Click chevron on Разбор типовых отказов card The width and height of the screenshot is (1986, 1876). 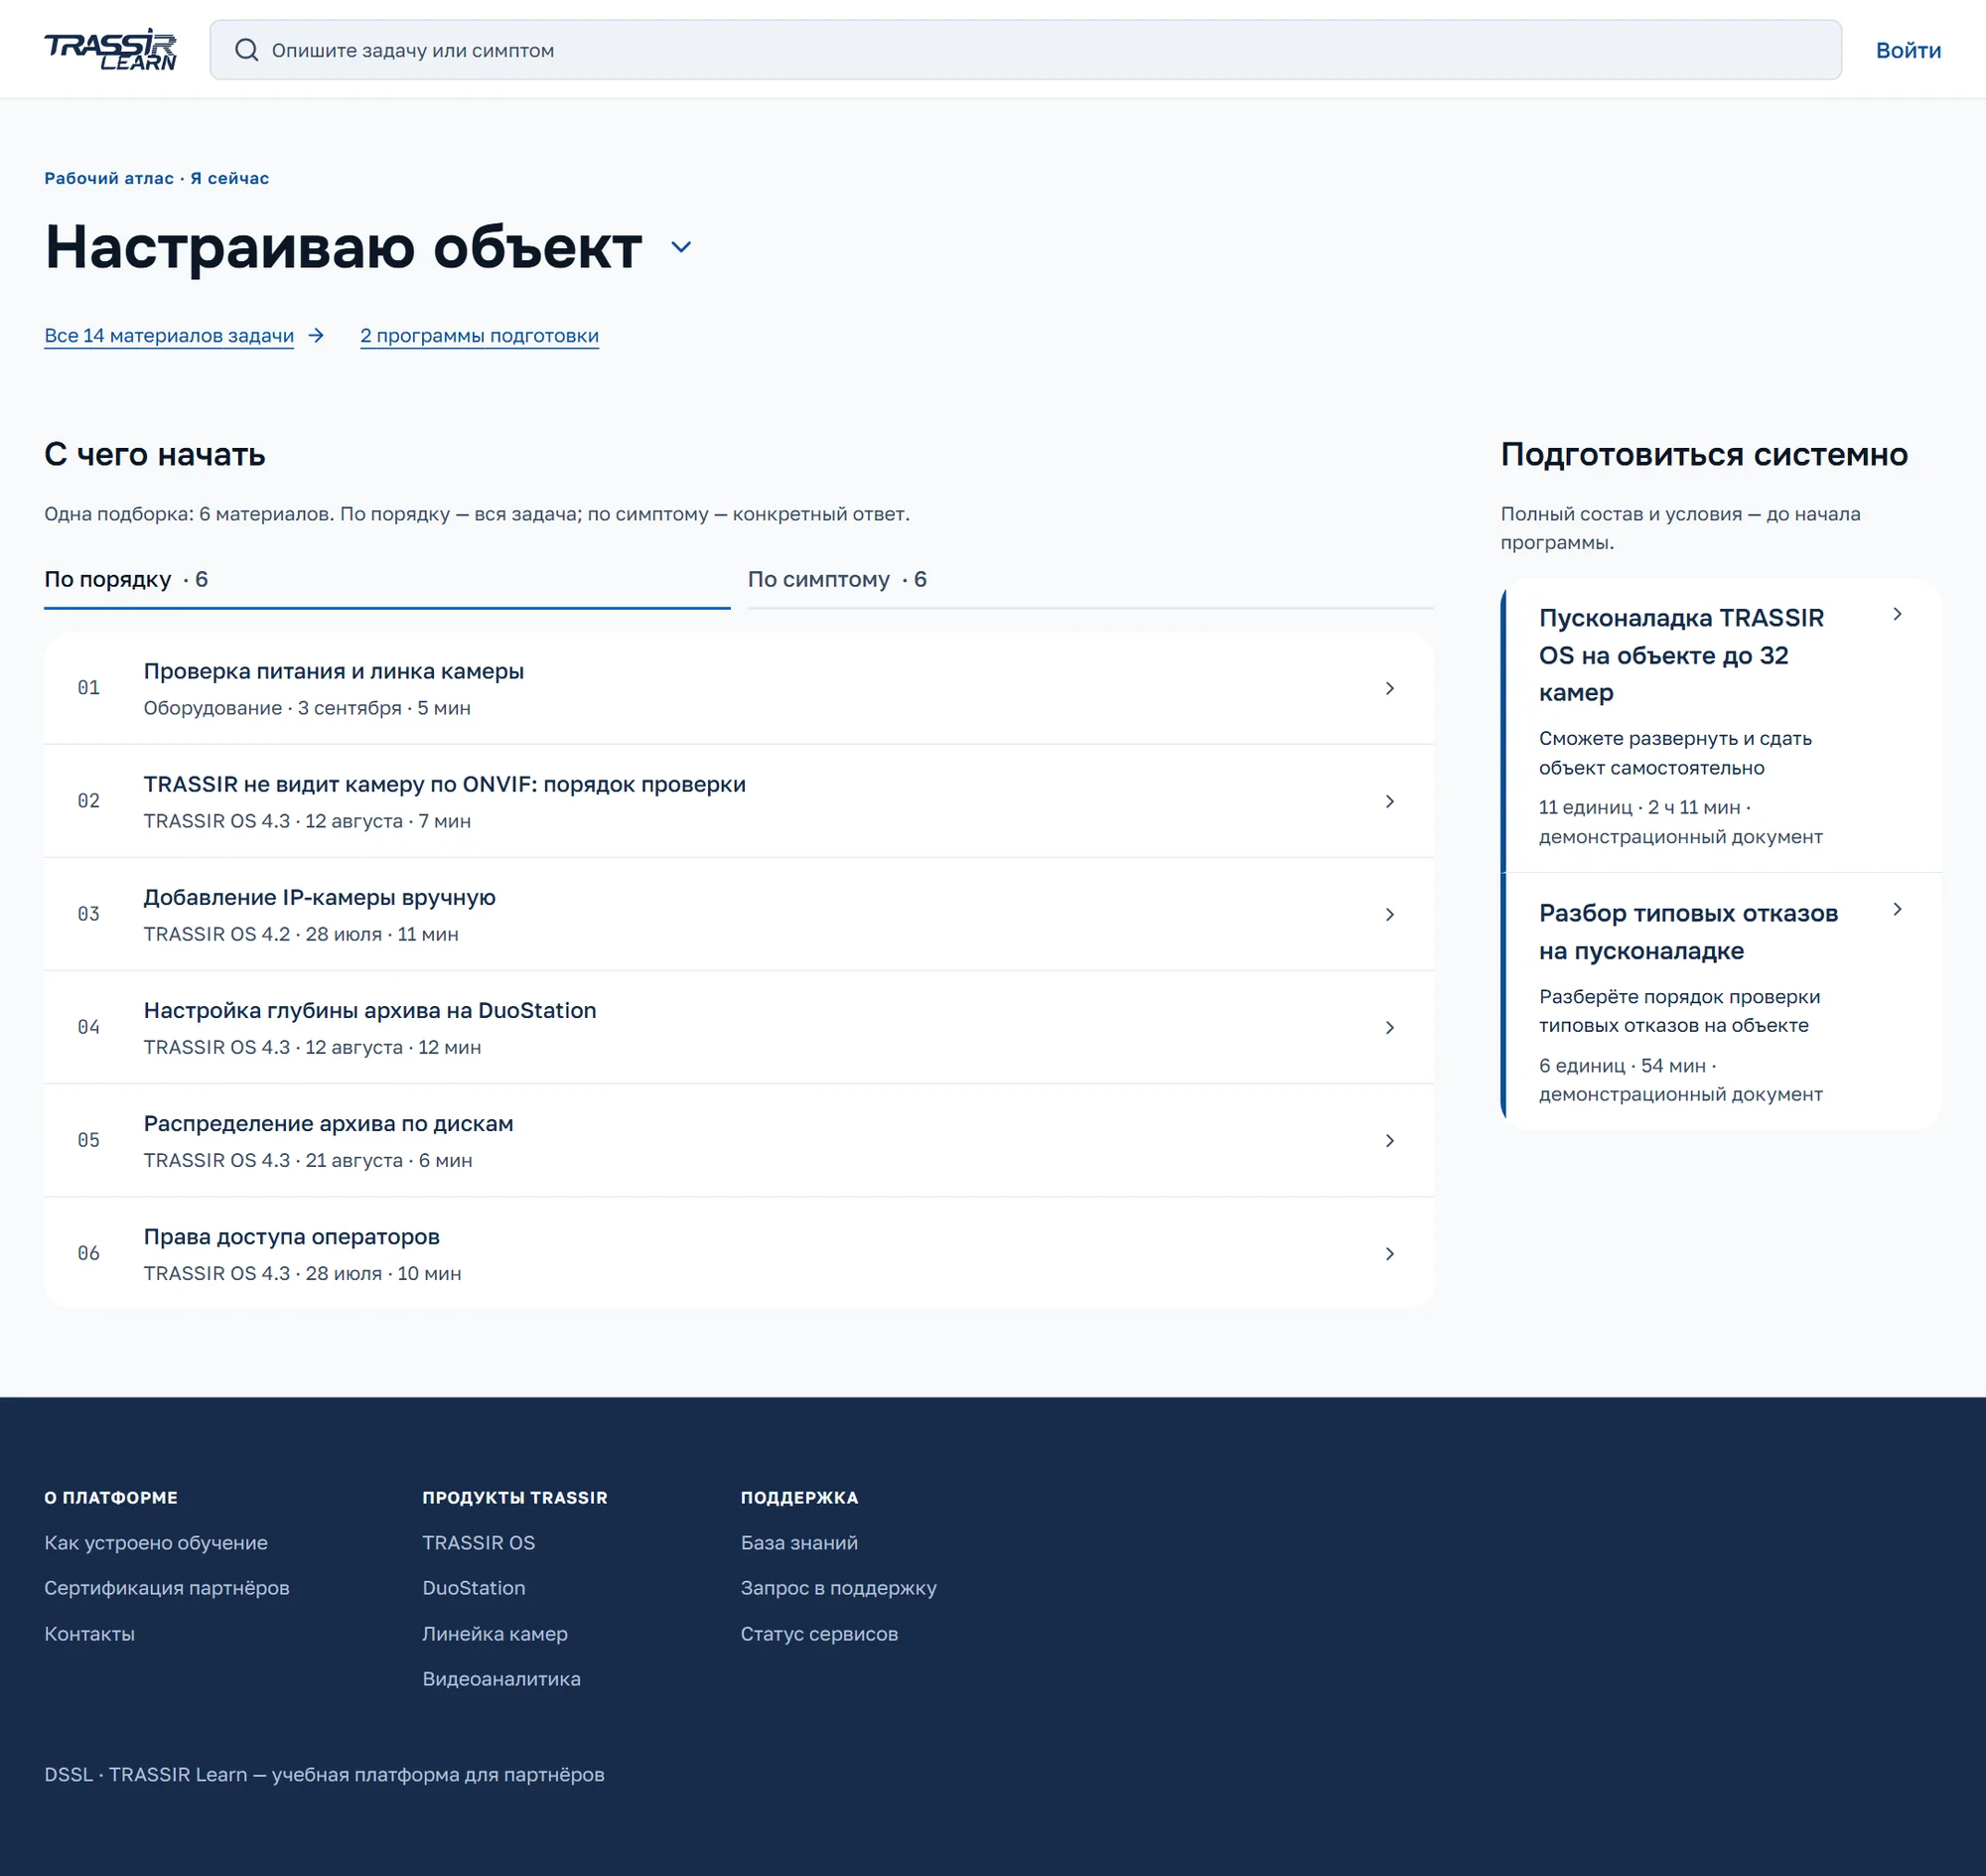(1897, 909)
